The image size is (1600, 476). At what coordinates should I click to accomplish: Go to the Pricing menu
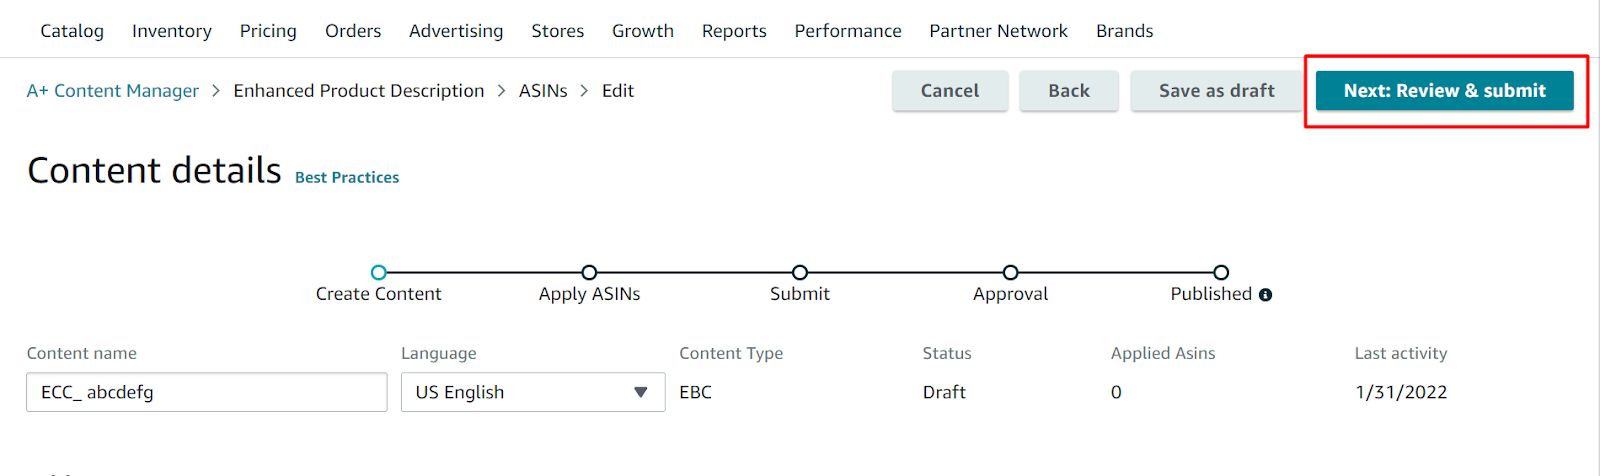[x=268, y=31]
